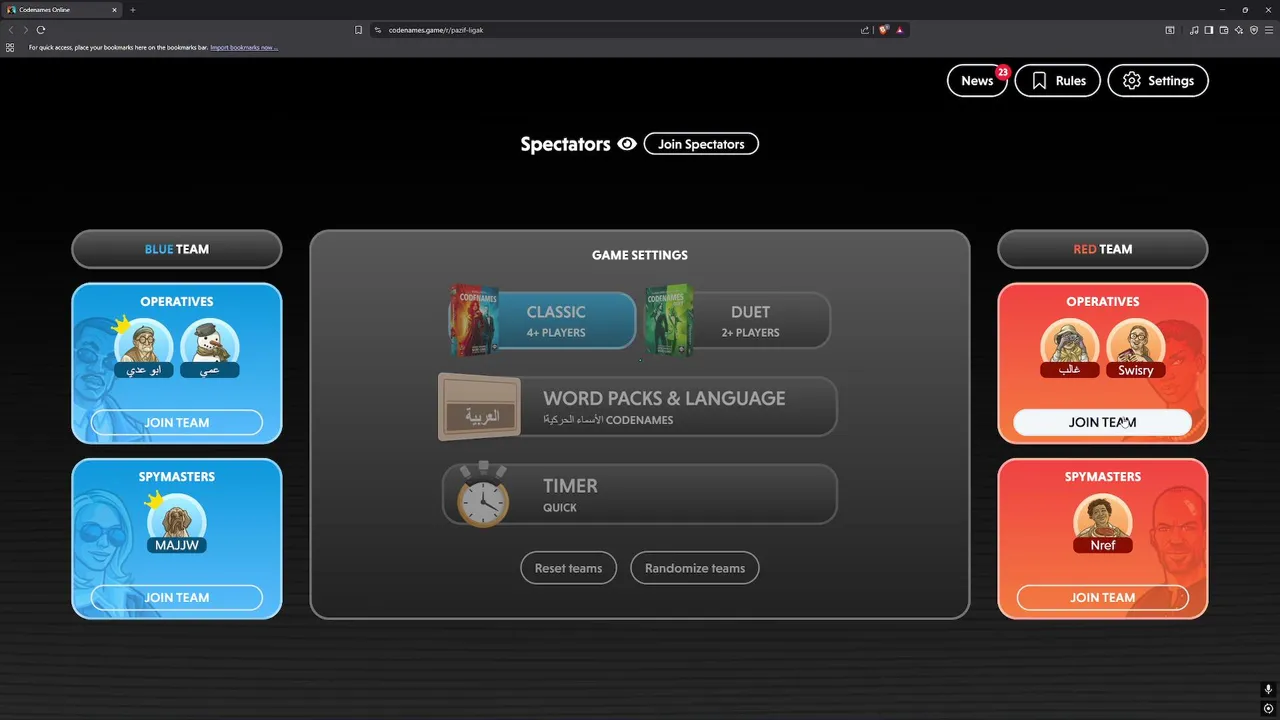View site information icon in address bar
Viewport: 1280px width, 720px height.
[378, 30]
